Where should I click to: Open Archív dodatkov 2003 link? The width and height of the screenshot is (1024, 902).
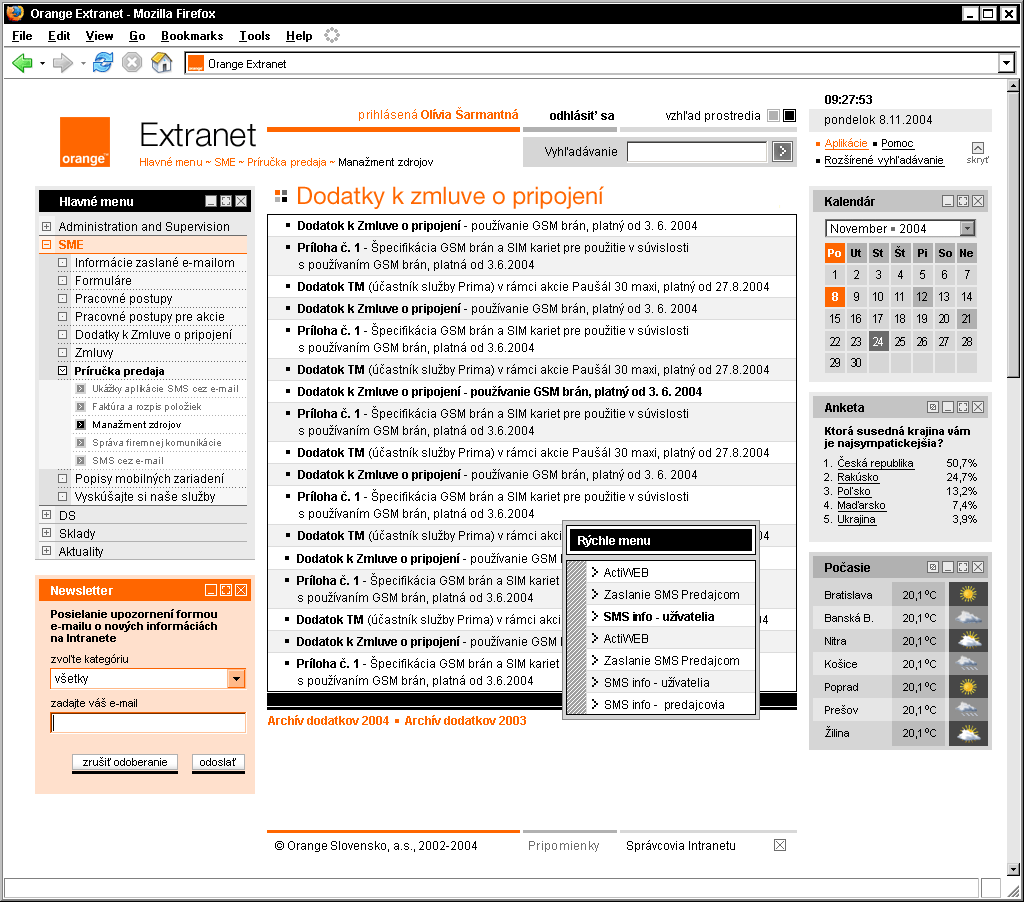465,720
